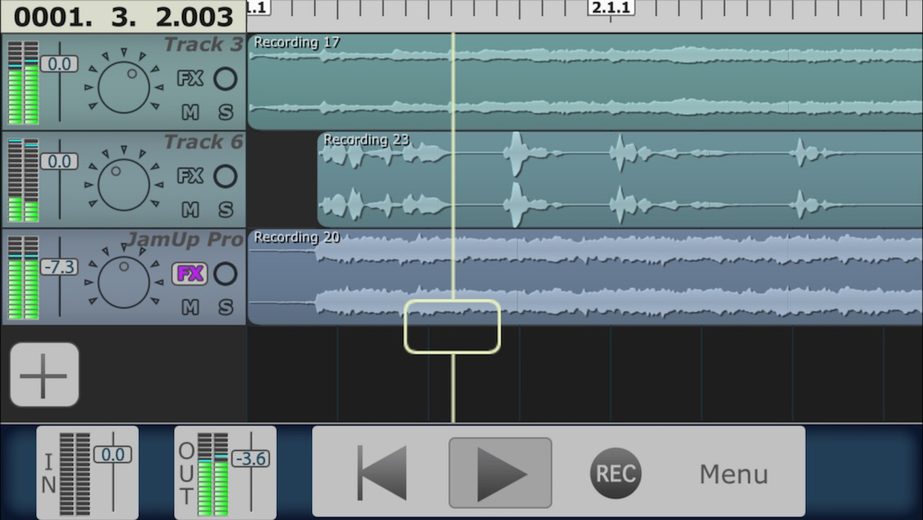Click the OUT level fader showing -3.6
The width and height of the screenshot is (923, 520).
[251, 458]
